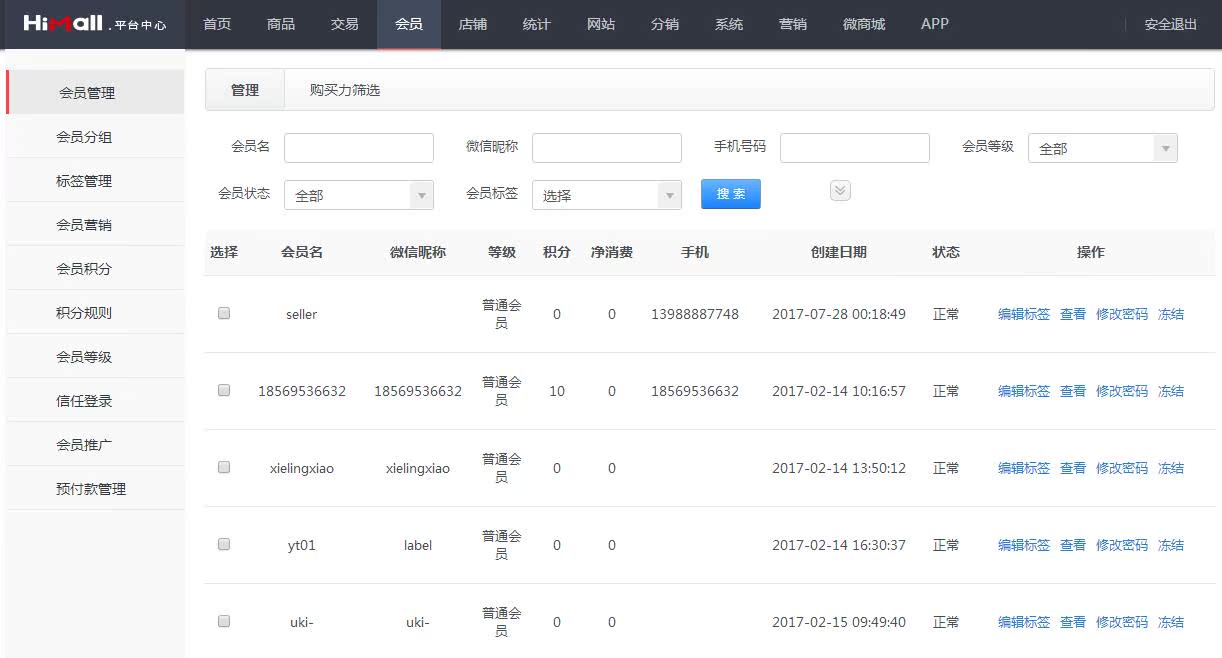Open the 分销 top menu
This screenshot has width=1222, height=658.
pos(665,24)
